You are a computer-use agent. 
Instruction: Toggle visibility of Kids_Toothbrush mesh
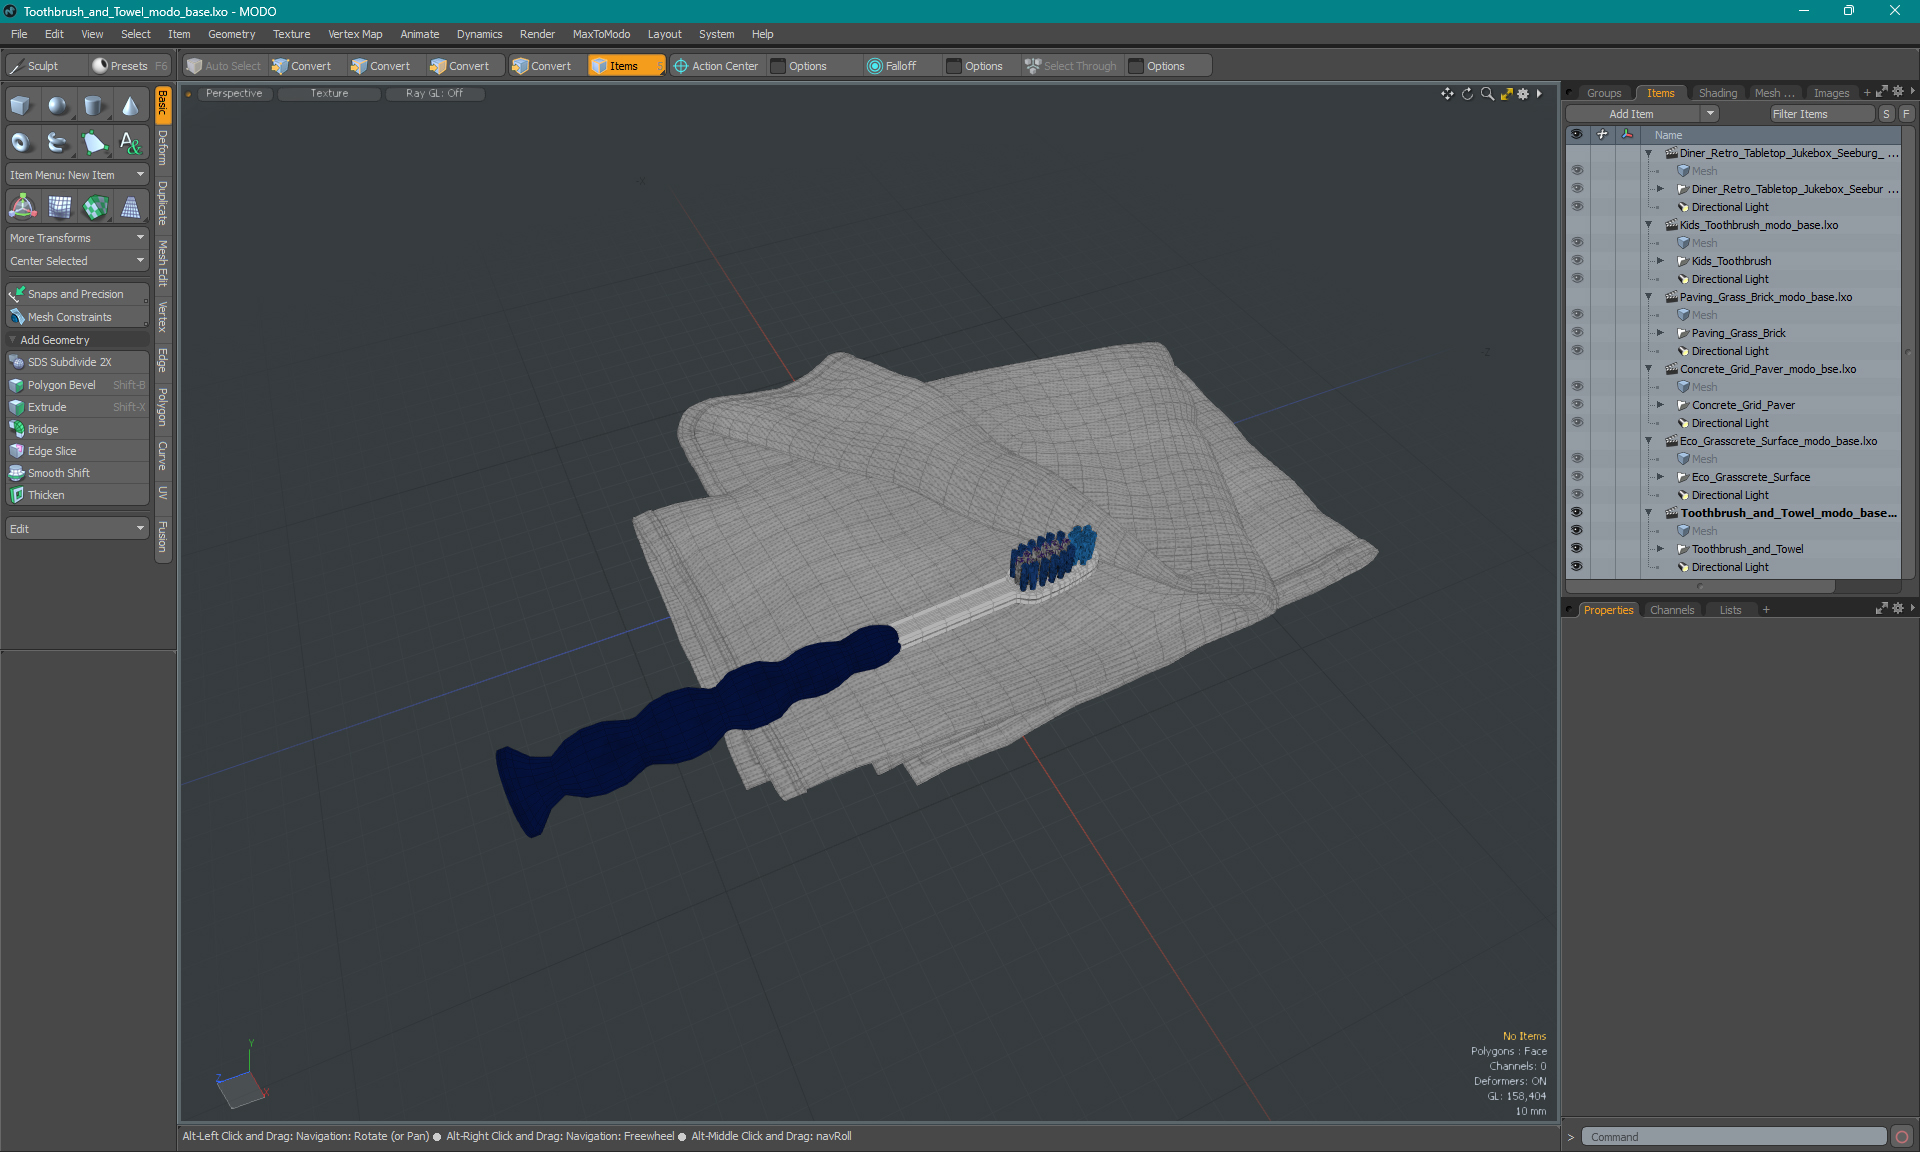[1576, 261]
